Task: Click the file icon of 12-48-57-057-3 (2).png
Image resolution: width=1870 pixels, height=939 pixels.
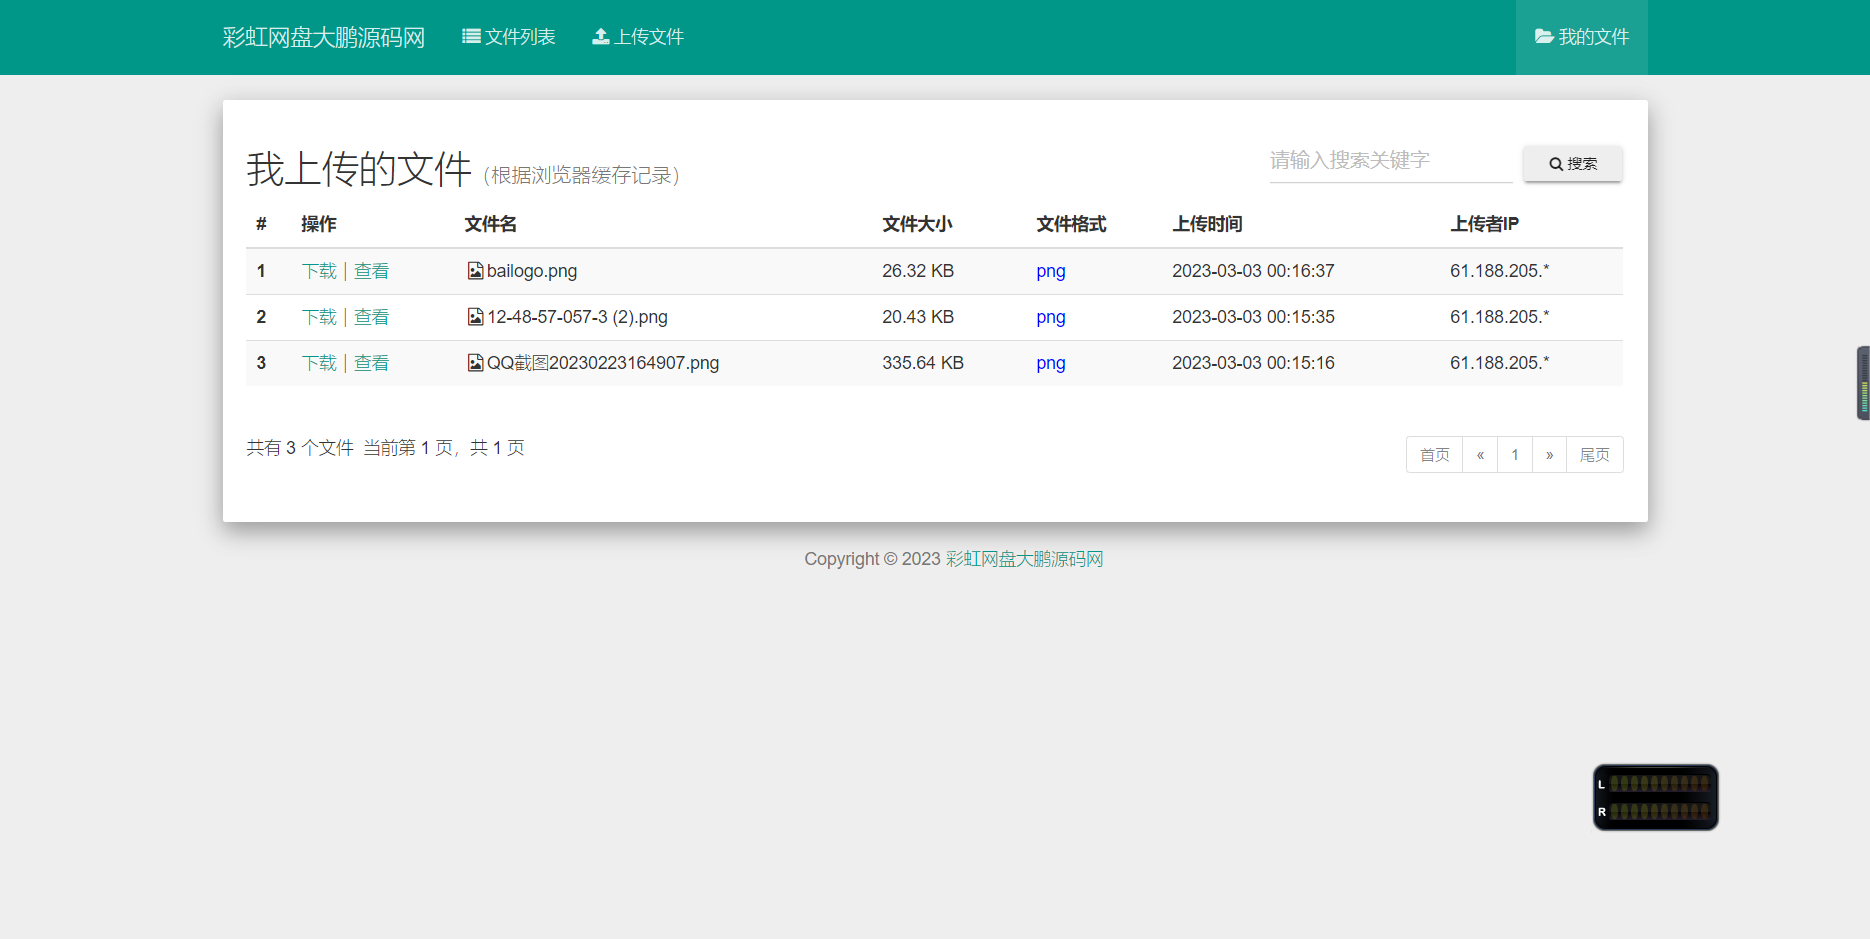Action: (474, 317)
